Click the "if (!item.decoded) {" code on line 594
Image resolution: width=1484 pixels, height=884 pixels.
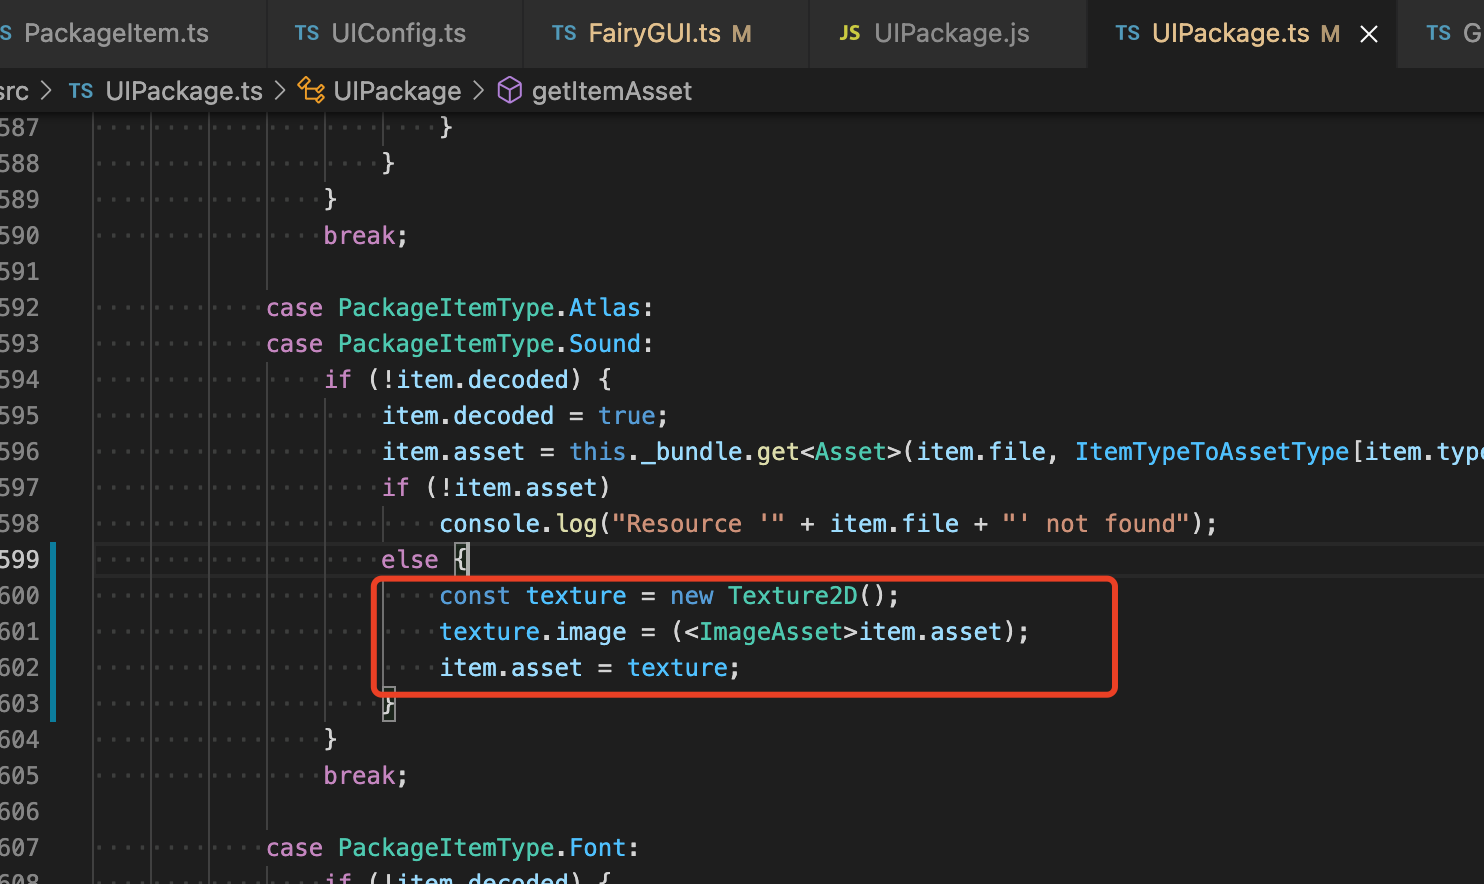tap(468, 379)
